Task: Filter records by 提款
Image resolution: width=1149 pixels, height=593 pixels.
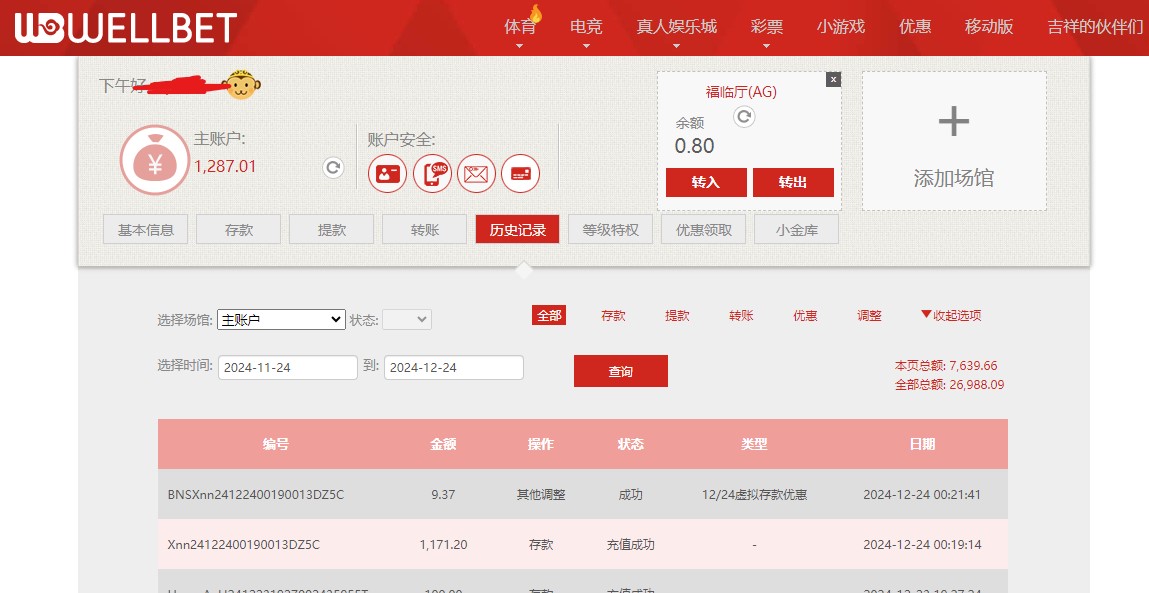Action: tap(677, 315)
